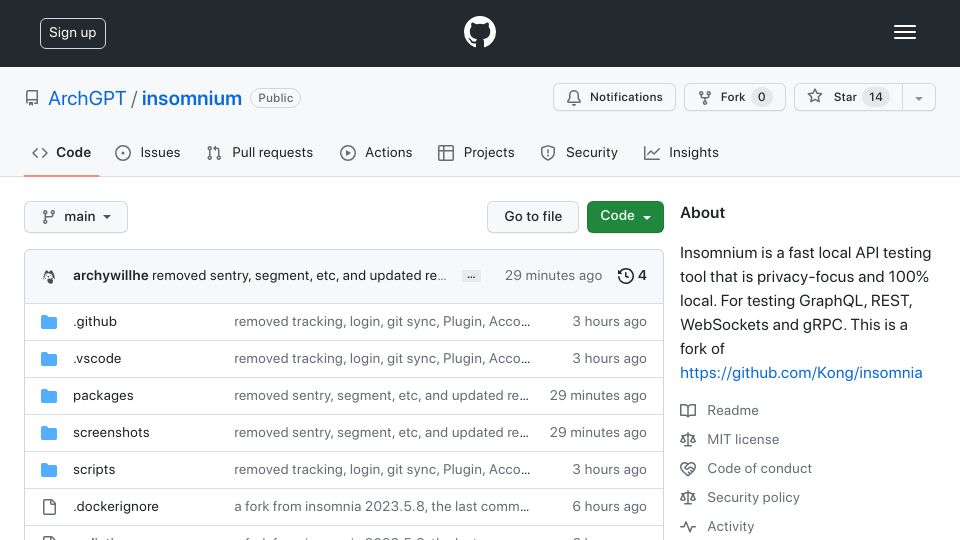Open the .github row commit message

(382, 321)
